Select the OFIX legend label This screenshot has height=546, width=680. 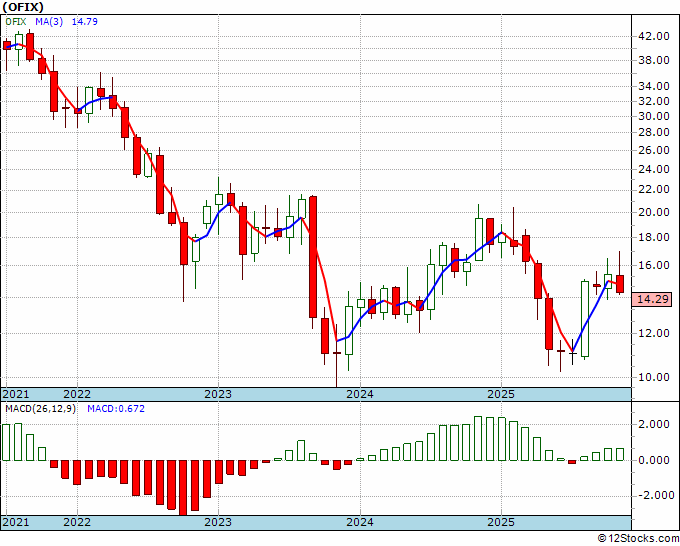[x=16, y=21]
